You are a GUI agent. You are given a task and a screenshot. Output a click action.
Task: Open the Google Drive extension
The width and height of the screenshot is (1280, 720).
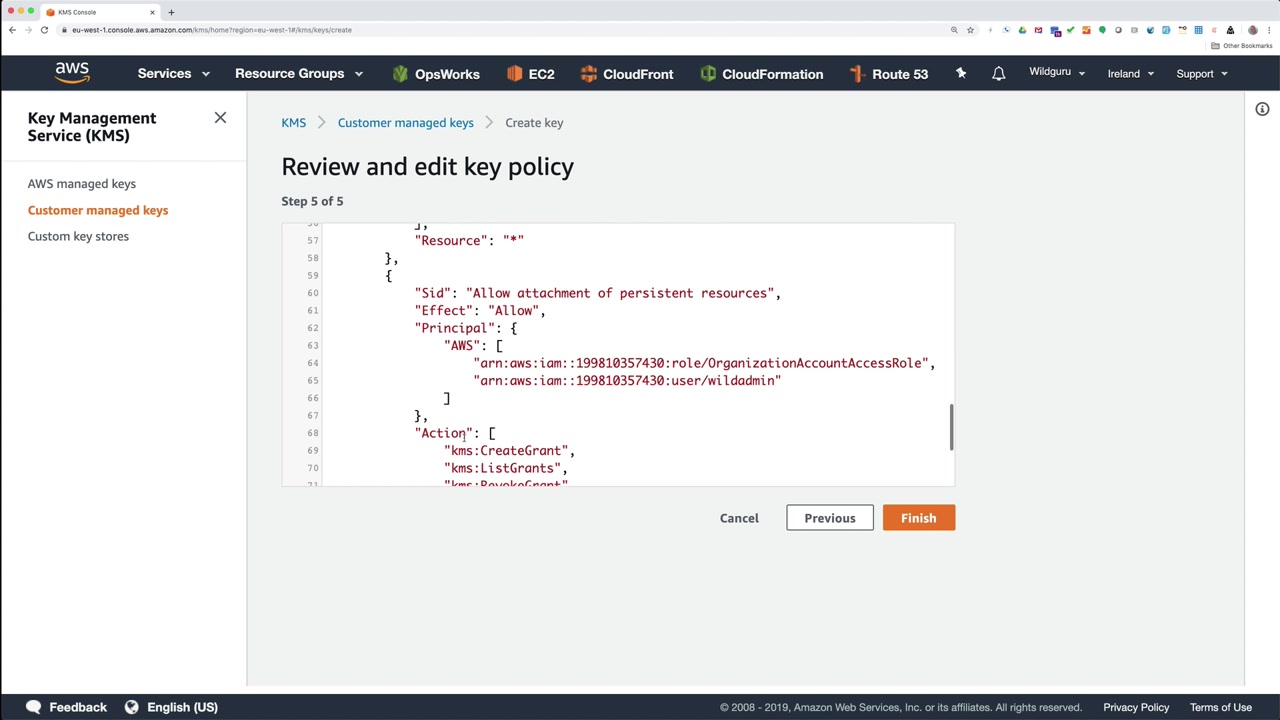pyautogui.click(x=1022, y=30)
